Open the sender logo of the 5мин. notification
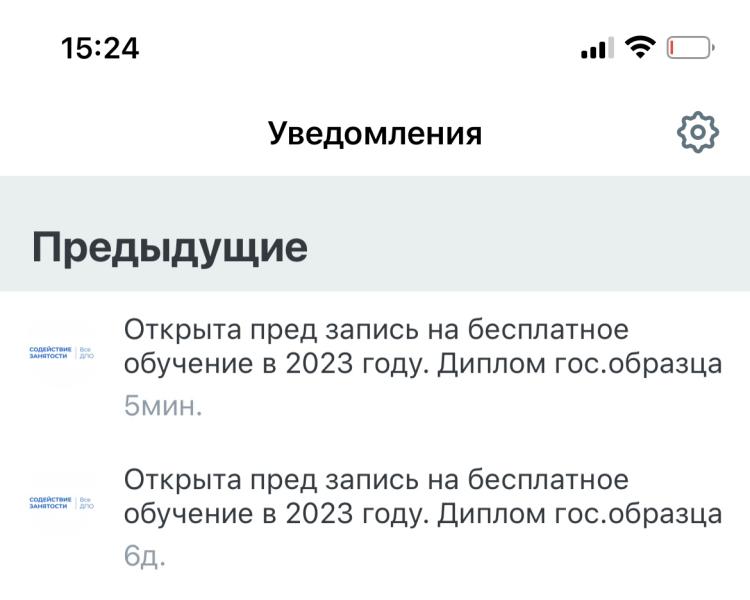This screenshot has width=750, height=600. point(62,353)
